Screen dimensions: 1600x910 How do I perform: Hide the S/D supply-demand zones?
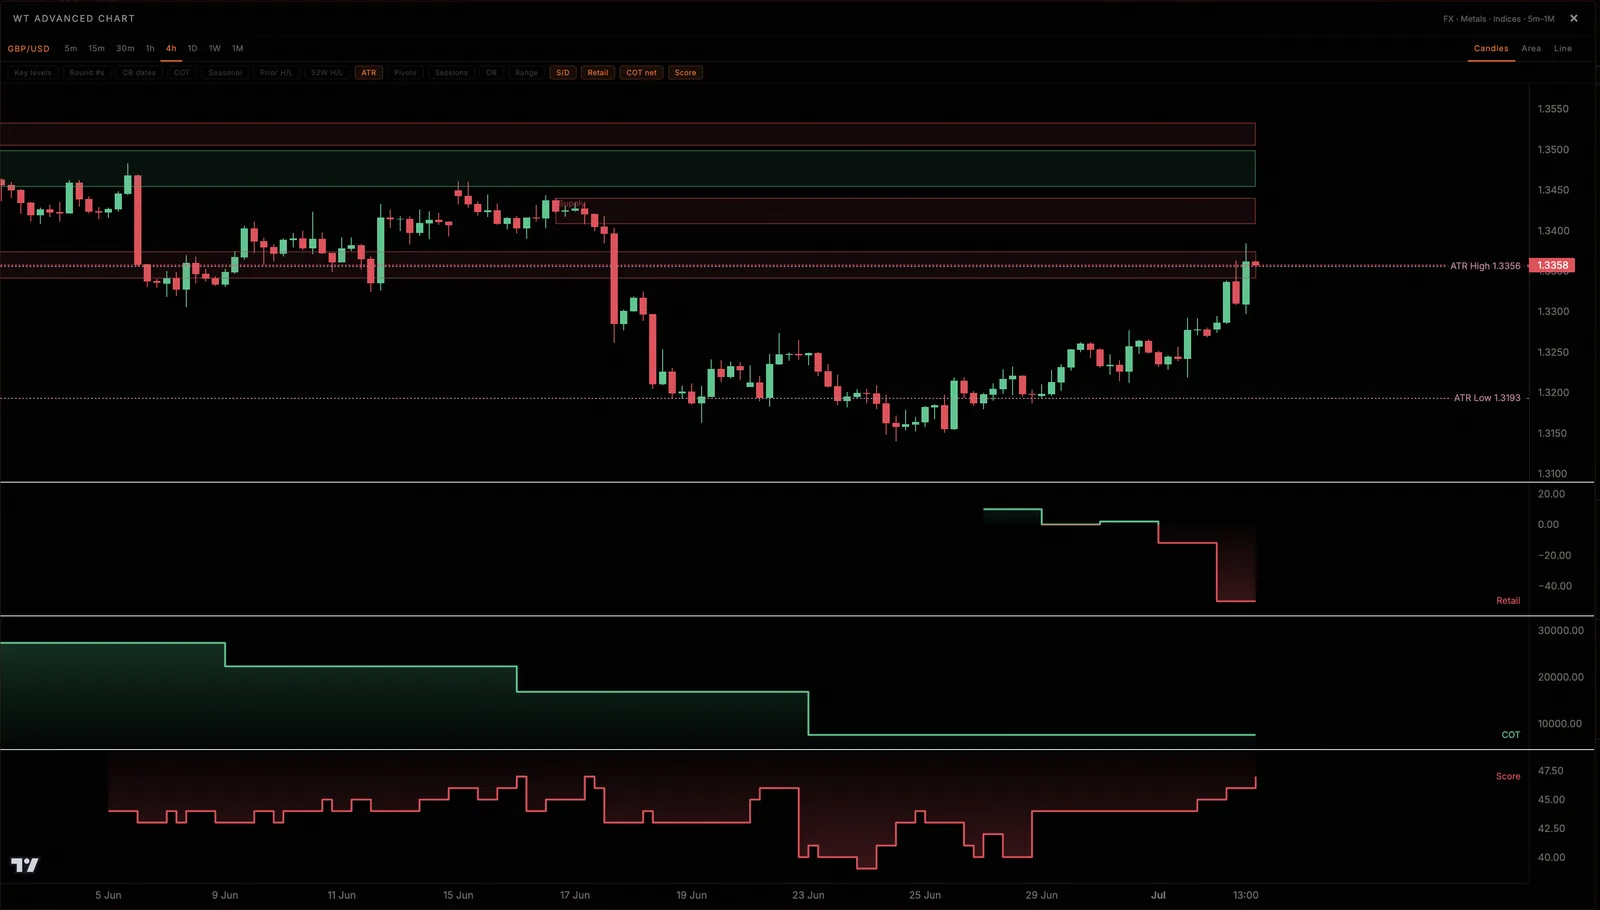[x=563, y=73]
